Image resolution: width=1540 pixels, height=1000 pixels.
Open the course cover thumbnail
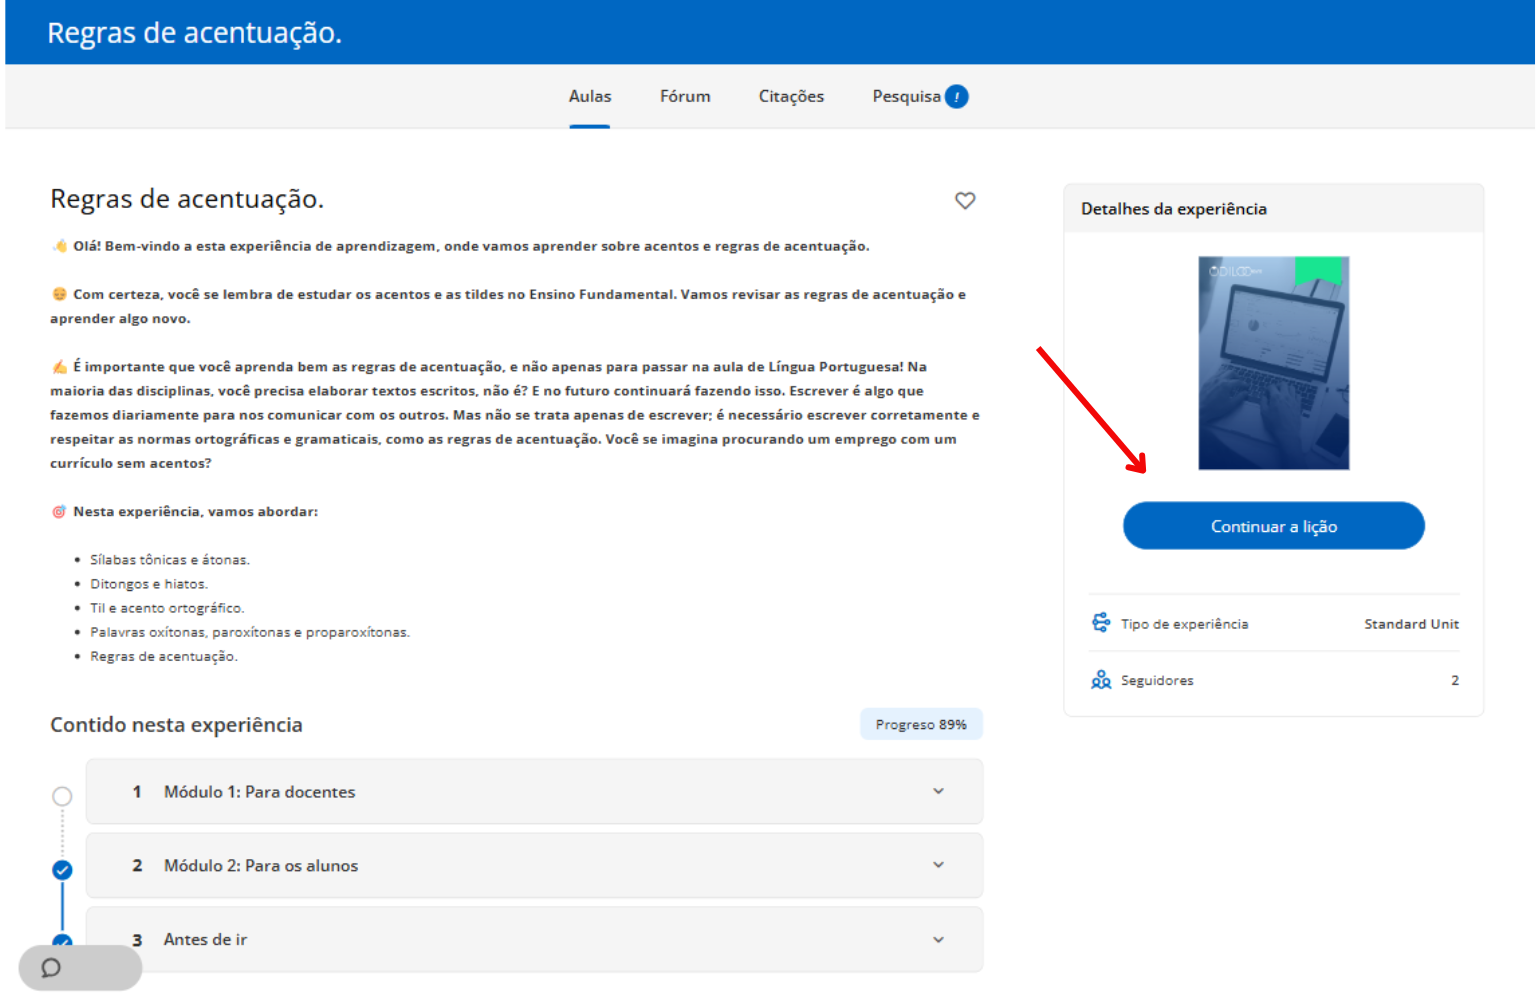pos(1273,363)
